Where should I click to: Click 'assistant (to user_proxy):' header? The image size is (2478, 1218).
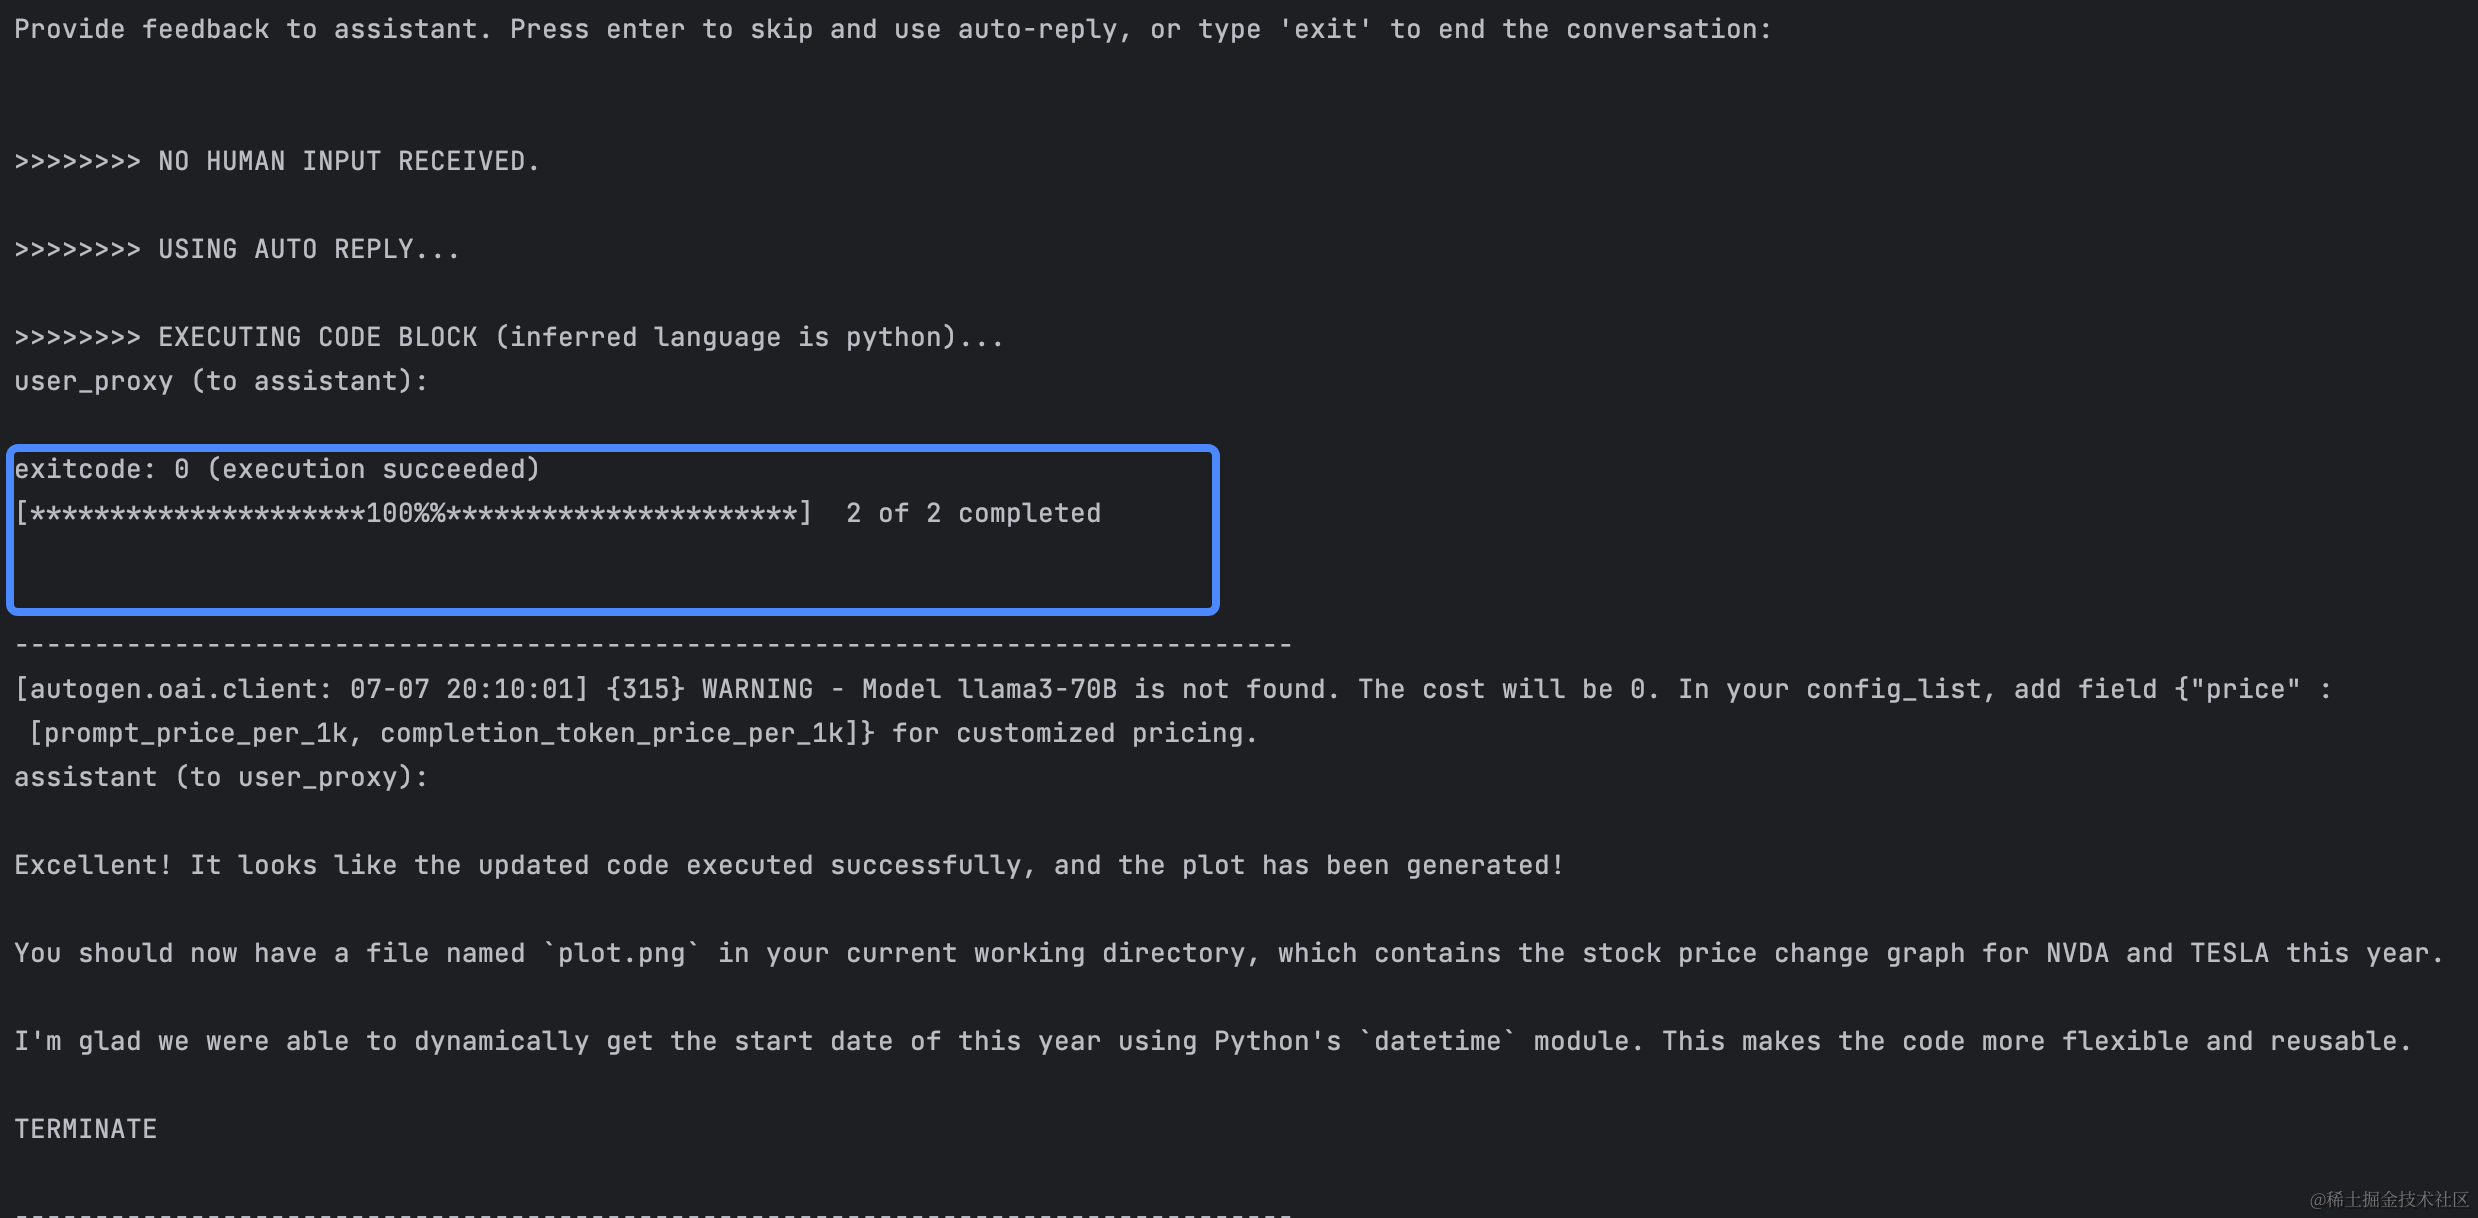click(x=221, y=778)
